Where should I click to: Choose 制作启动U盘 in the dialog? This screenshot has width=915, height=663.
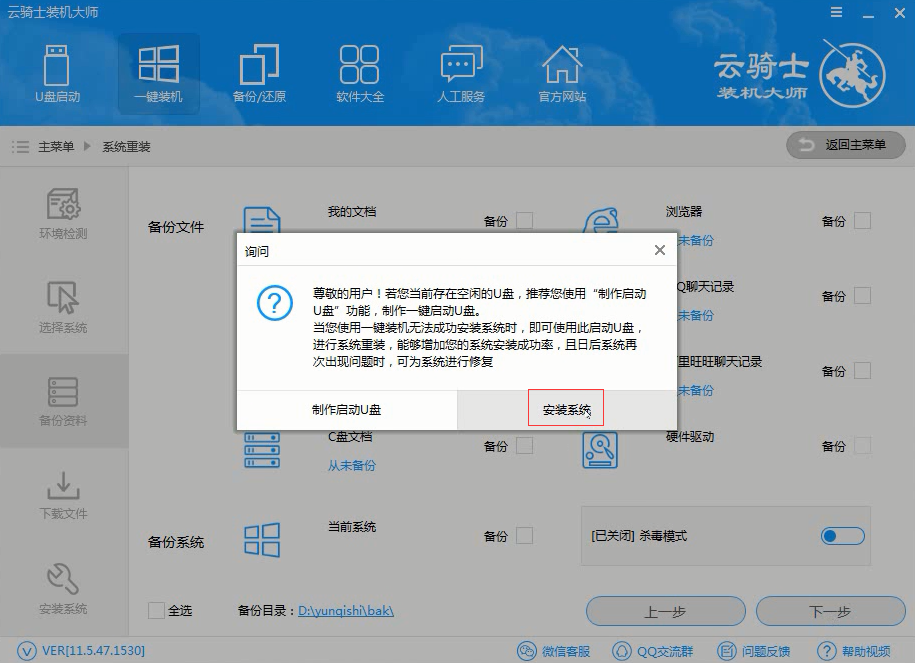346,410
